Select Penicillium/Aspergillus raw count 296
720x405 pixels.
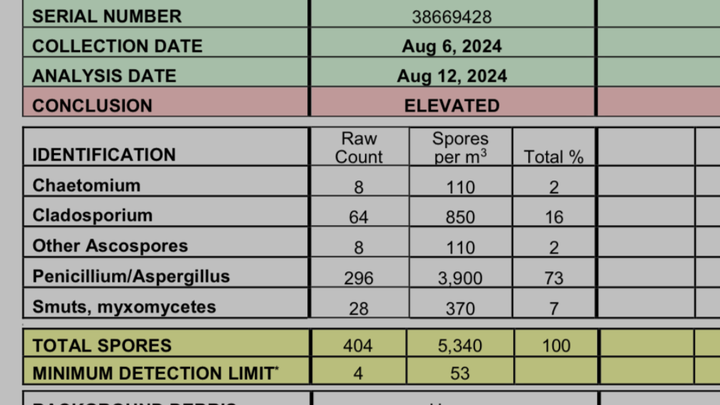coord(359,278)
